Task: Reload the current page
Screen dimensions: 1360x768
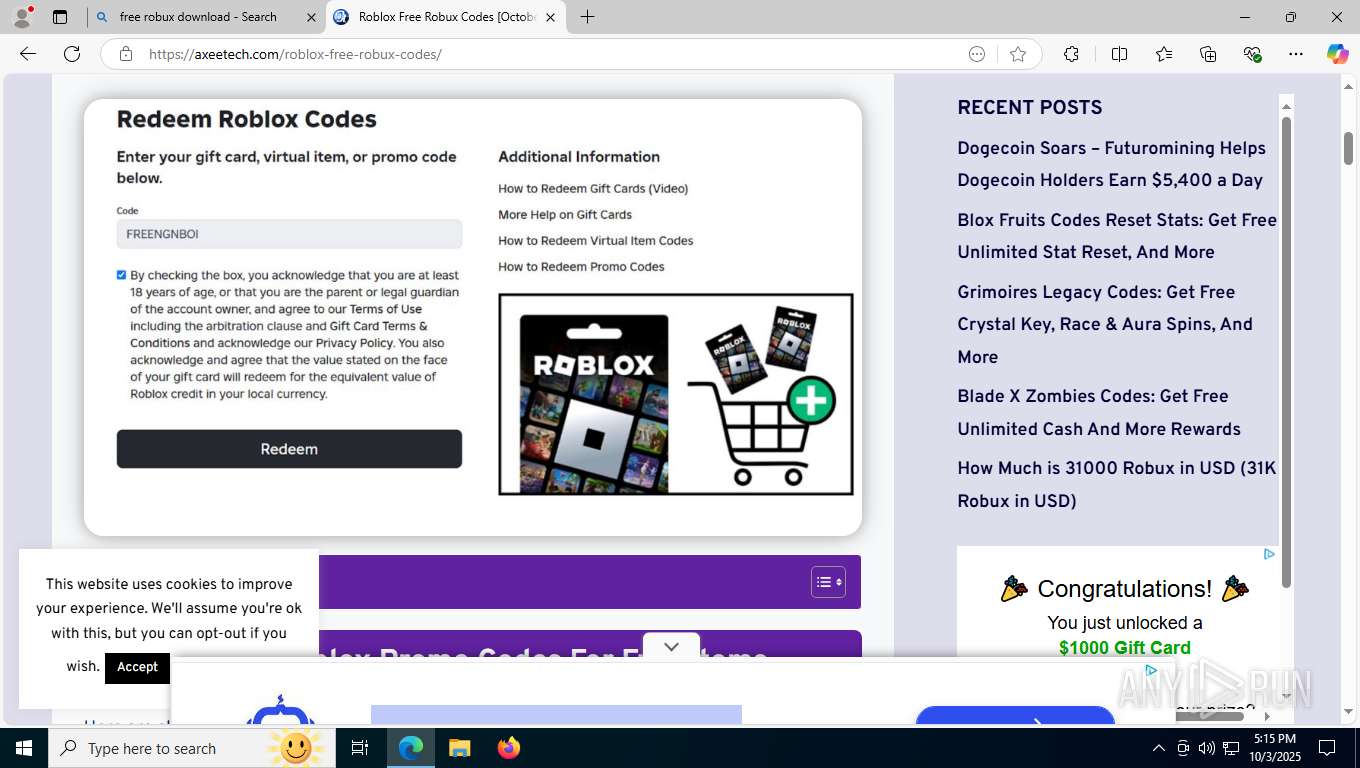Action: [x=72, y=54]
